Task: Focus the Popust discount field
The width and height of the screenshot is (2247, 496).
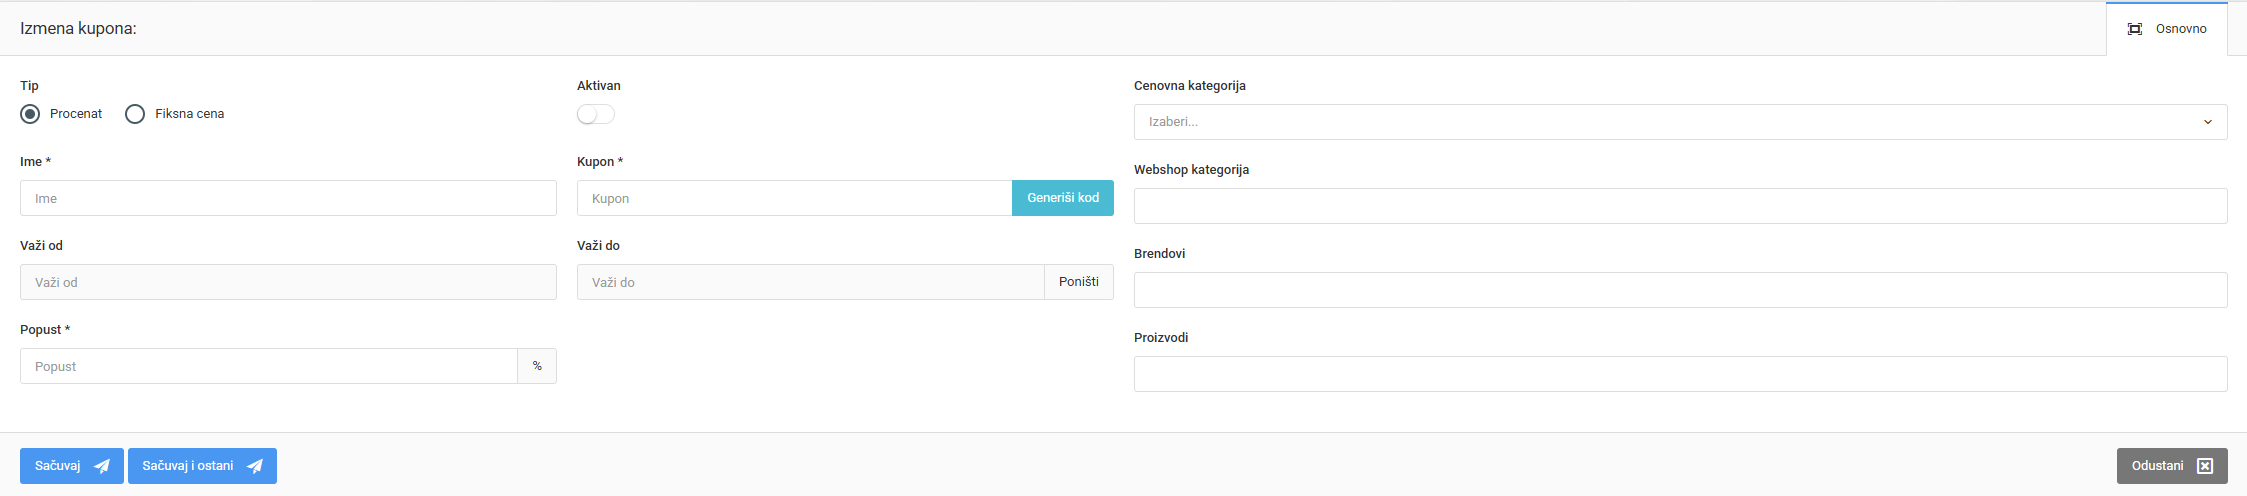Action: pyautogui.click(x=269, y=366)
